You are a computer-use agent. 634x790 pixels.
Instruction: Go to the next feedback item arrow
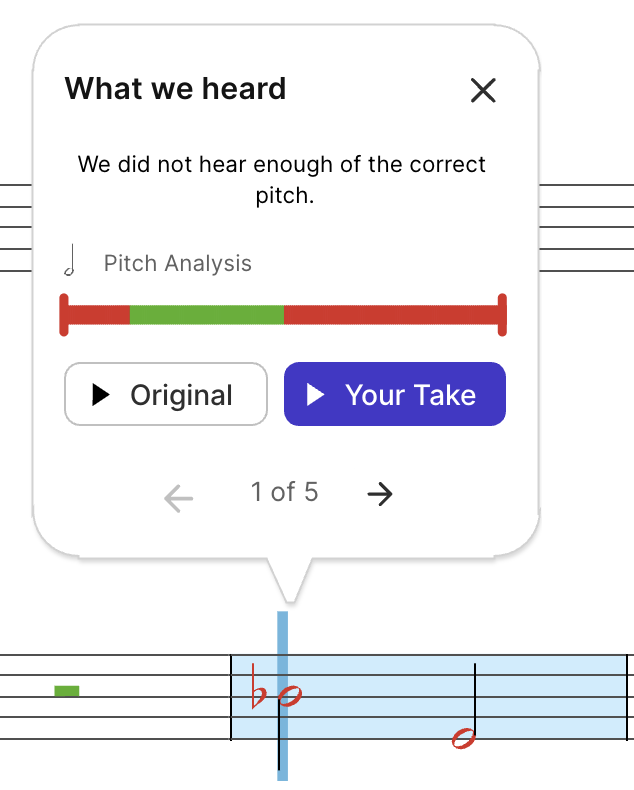tap(380, 494)
